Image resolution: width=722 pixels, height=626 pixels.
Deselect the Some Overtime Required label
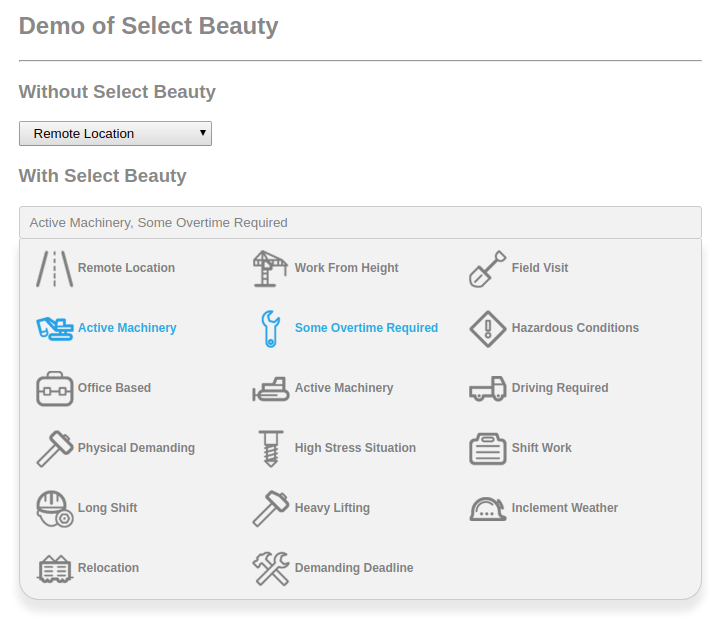pyautogui.click(x=366, y=328)
